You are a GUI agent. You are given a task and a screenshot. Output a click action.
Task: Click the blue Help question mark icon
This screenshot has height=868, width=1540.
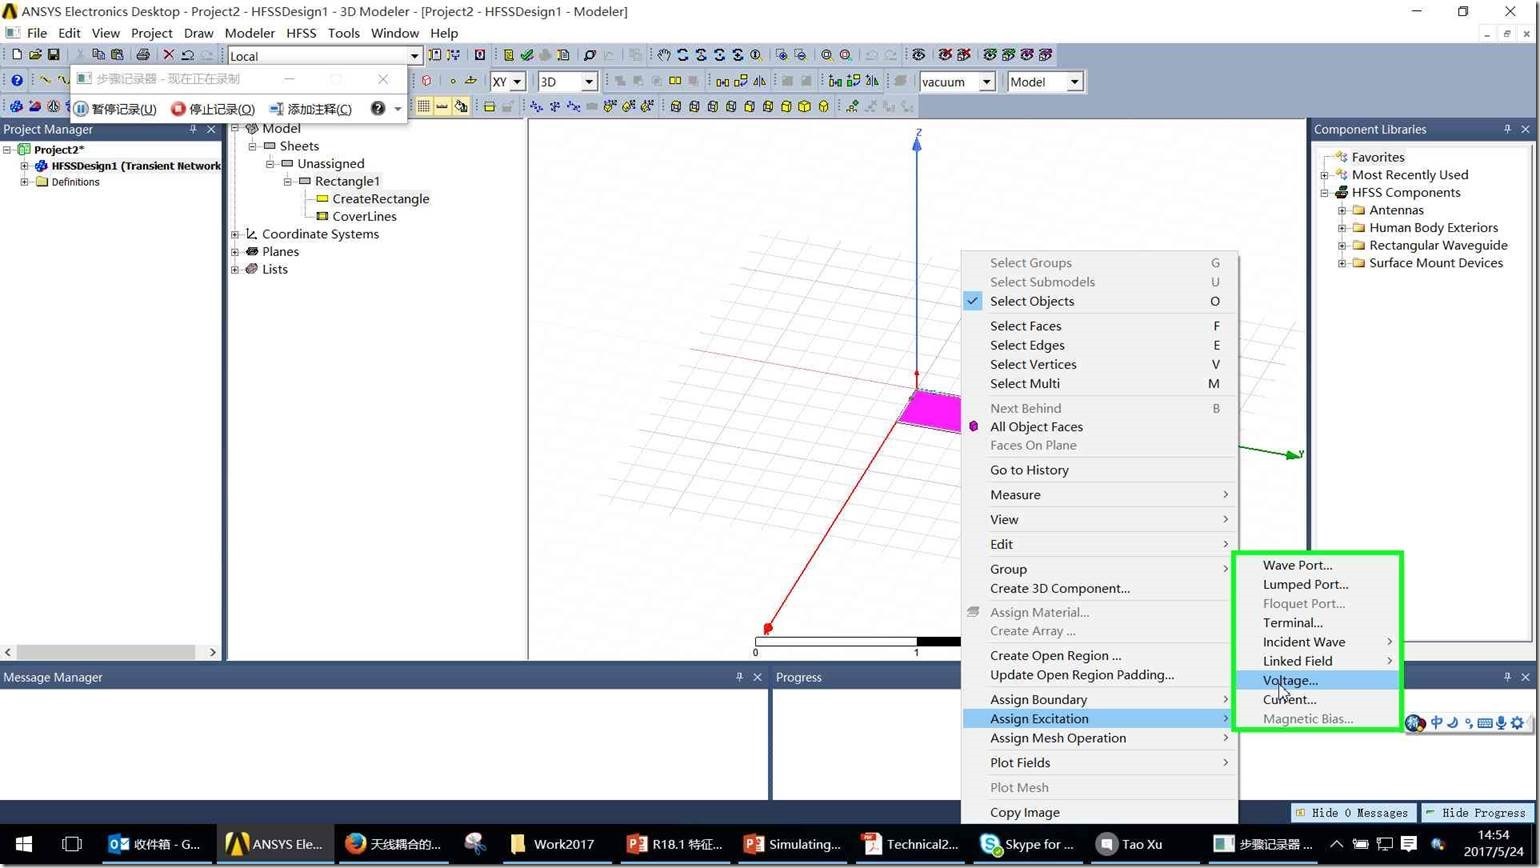coord(17,81)
